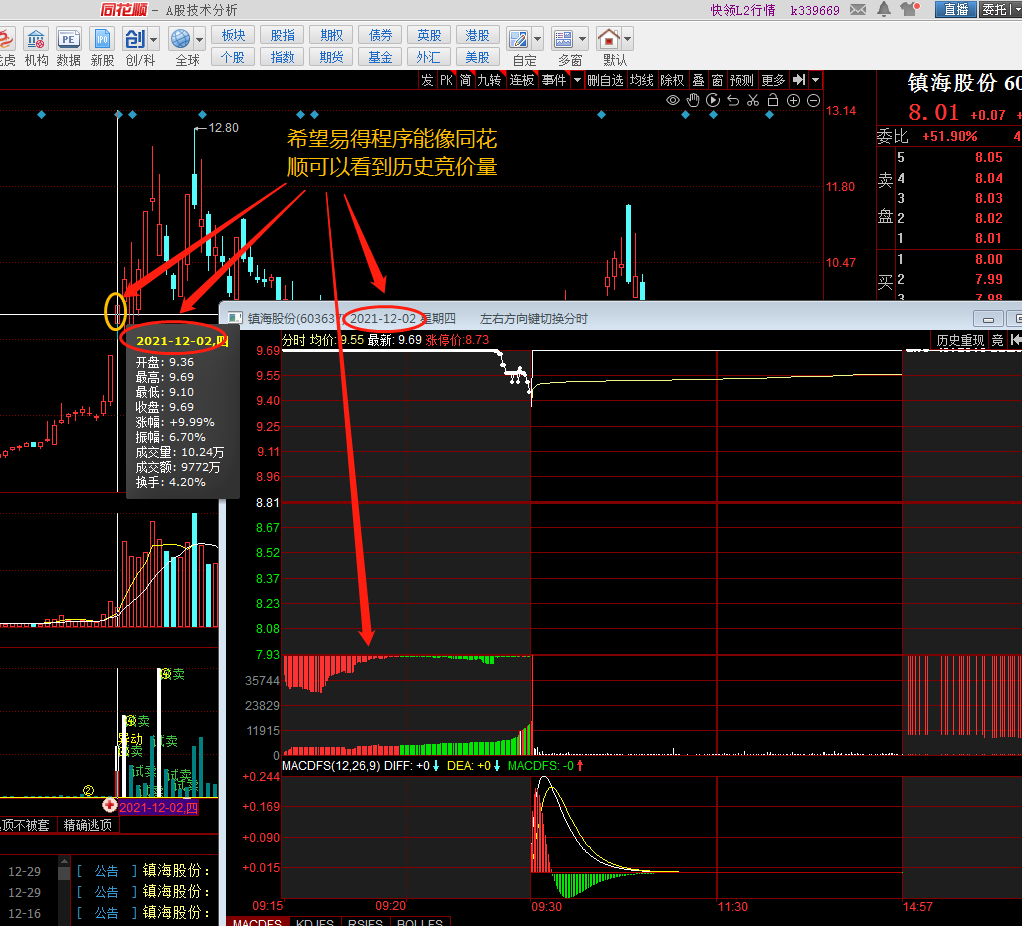This screenshot has height=926, width=1022.
Task: Click the 预测 forecast button
Action: coord(742,80)
